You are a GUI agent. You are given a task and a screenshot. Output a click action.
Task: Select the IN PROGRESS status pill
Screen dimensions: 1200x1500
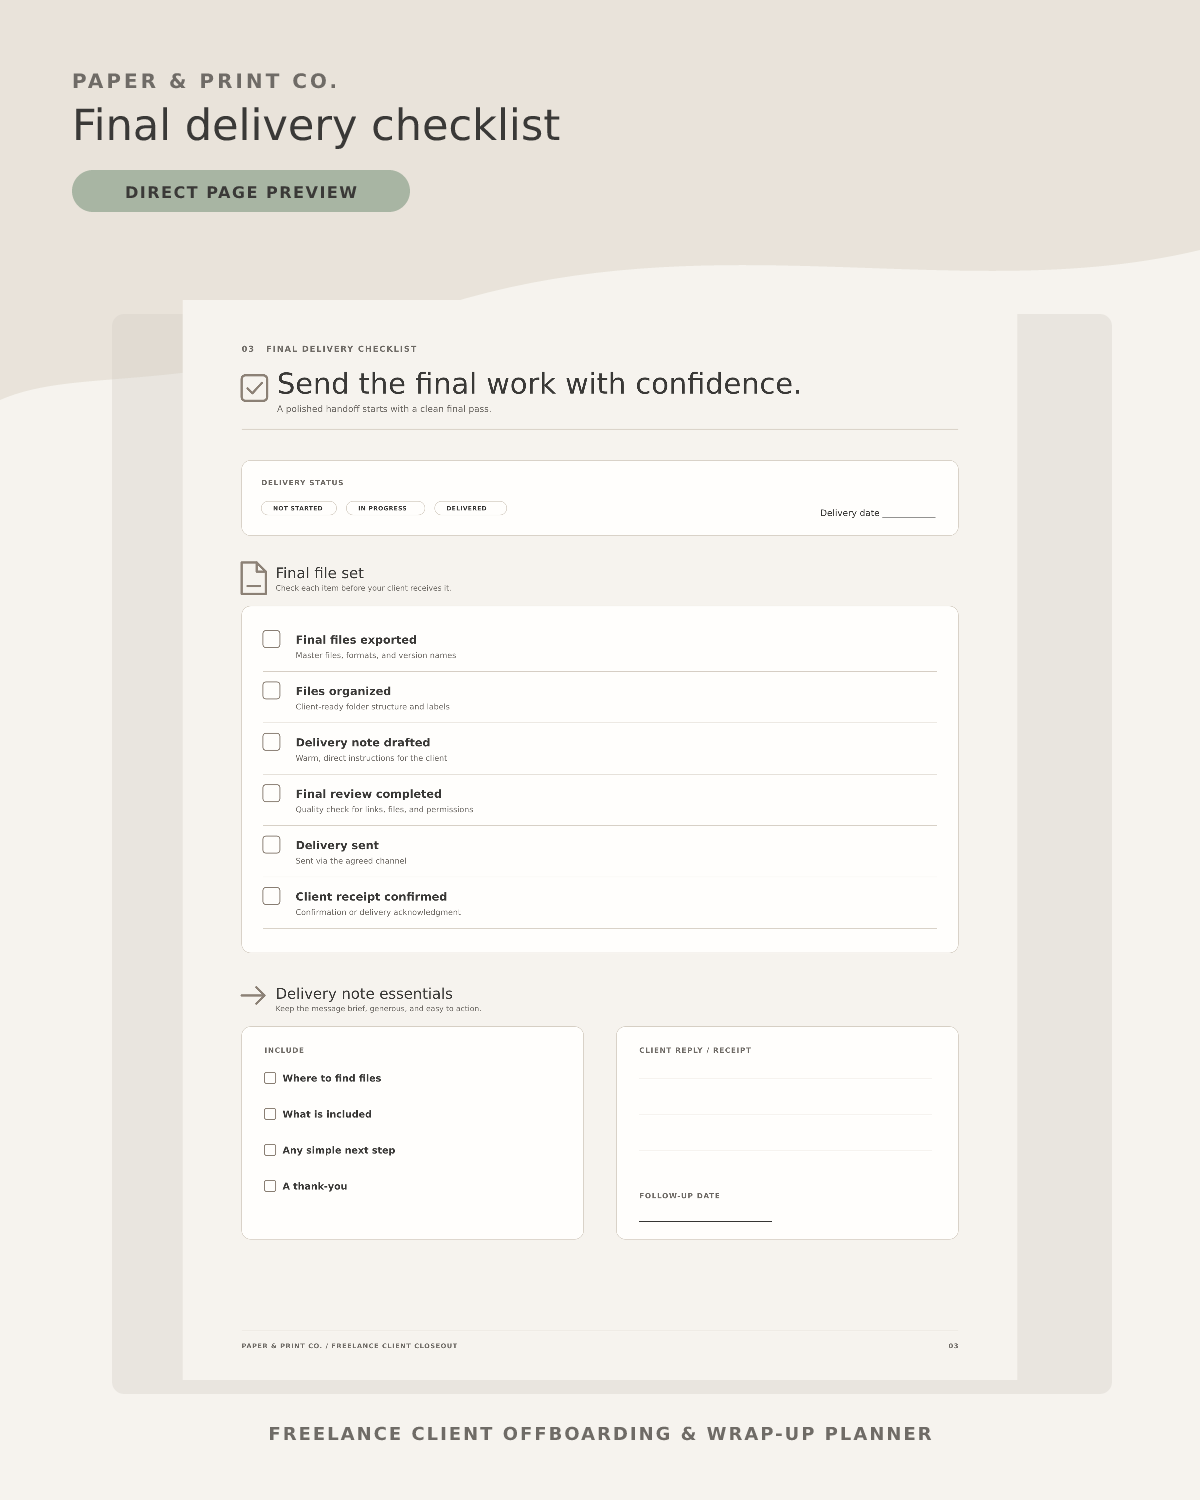[x=385, y=508]
